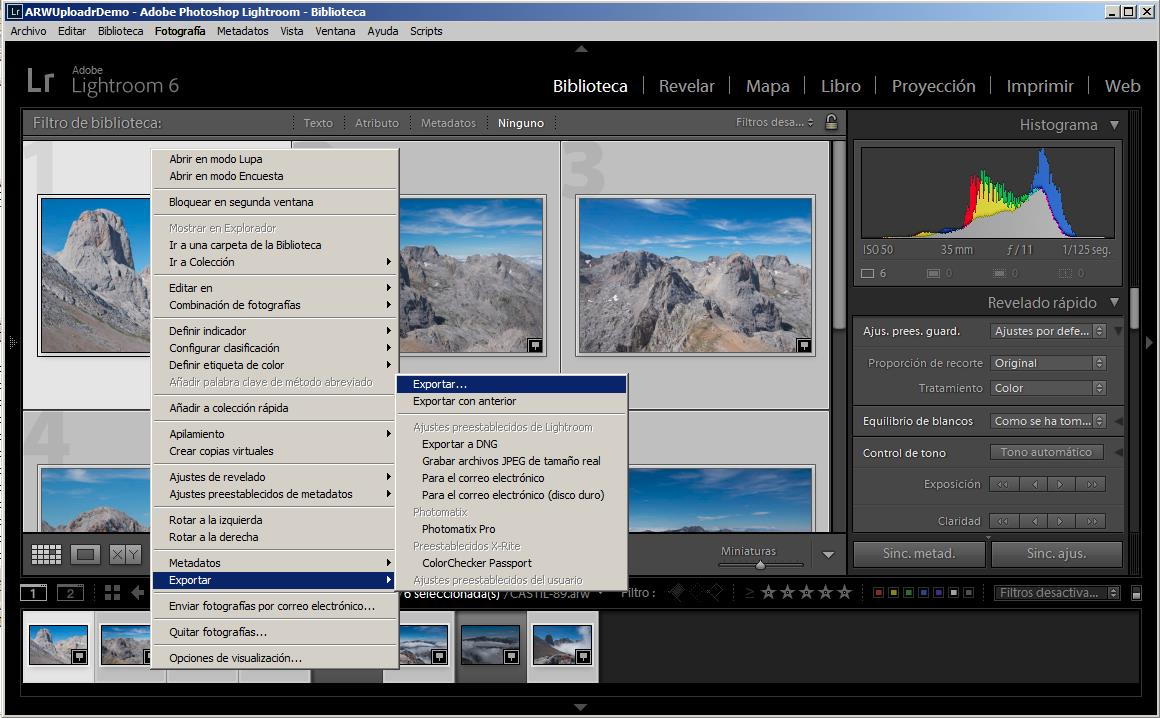The height and width of the screenshot is (718, 1160).
Task: Switch to Loupe view icon
Action: 85,554
